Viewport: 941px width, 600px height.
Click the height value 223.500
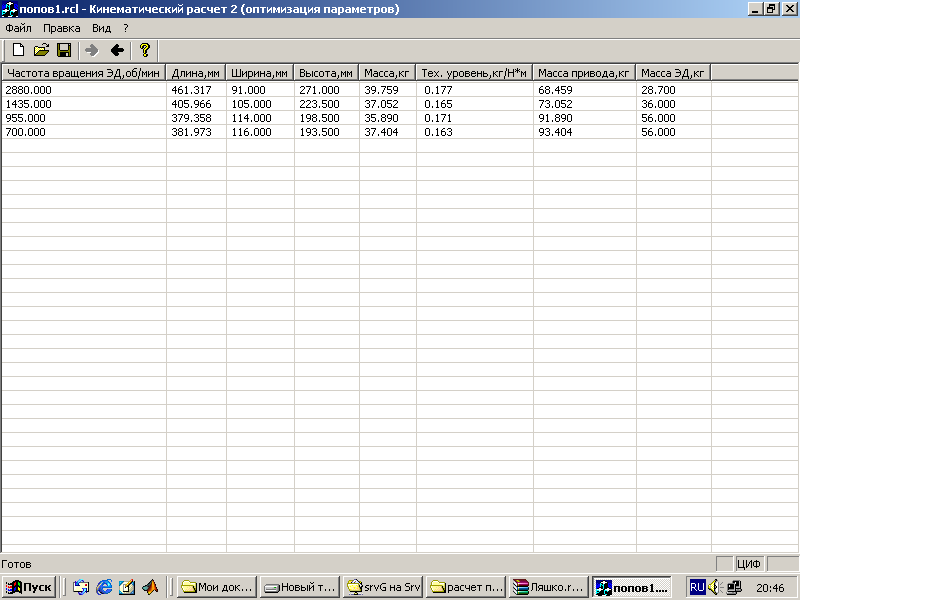point(319,104)
